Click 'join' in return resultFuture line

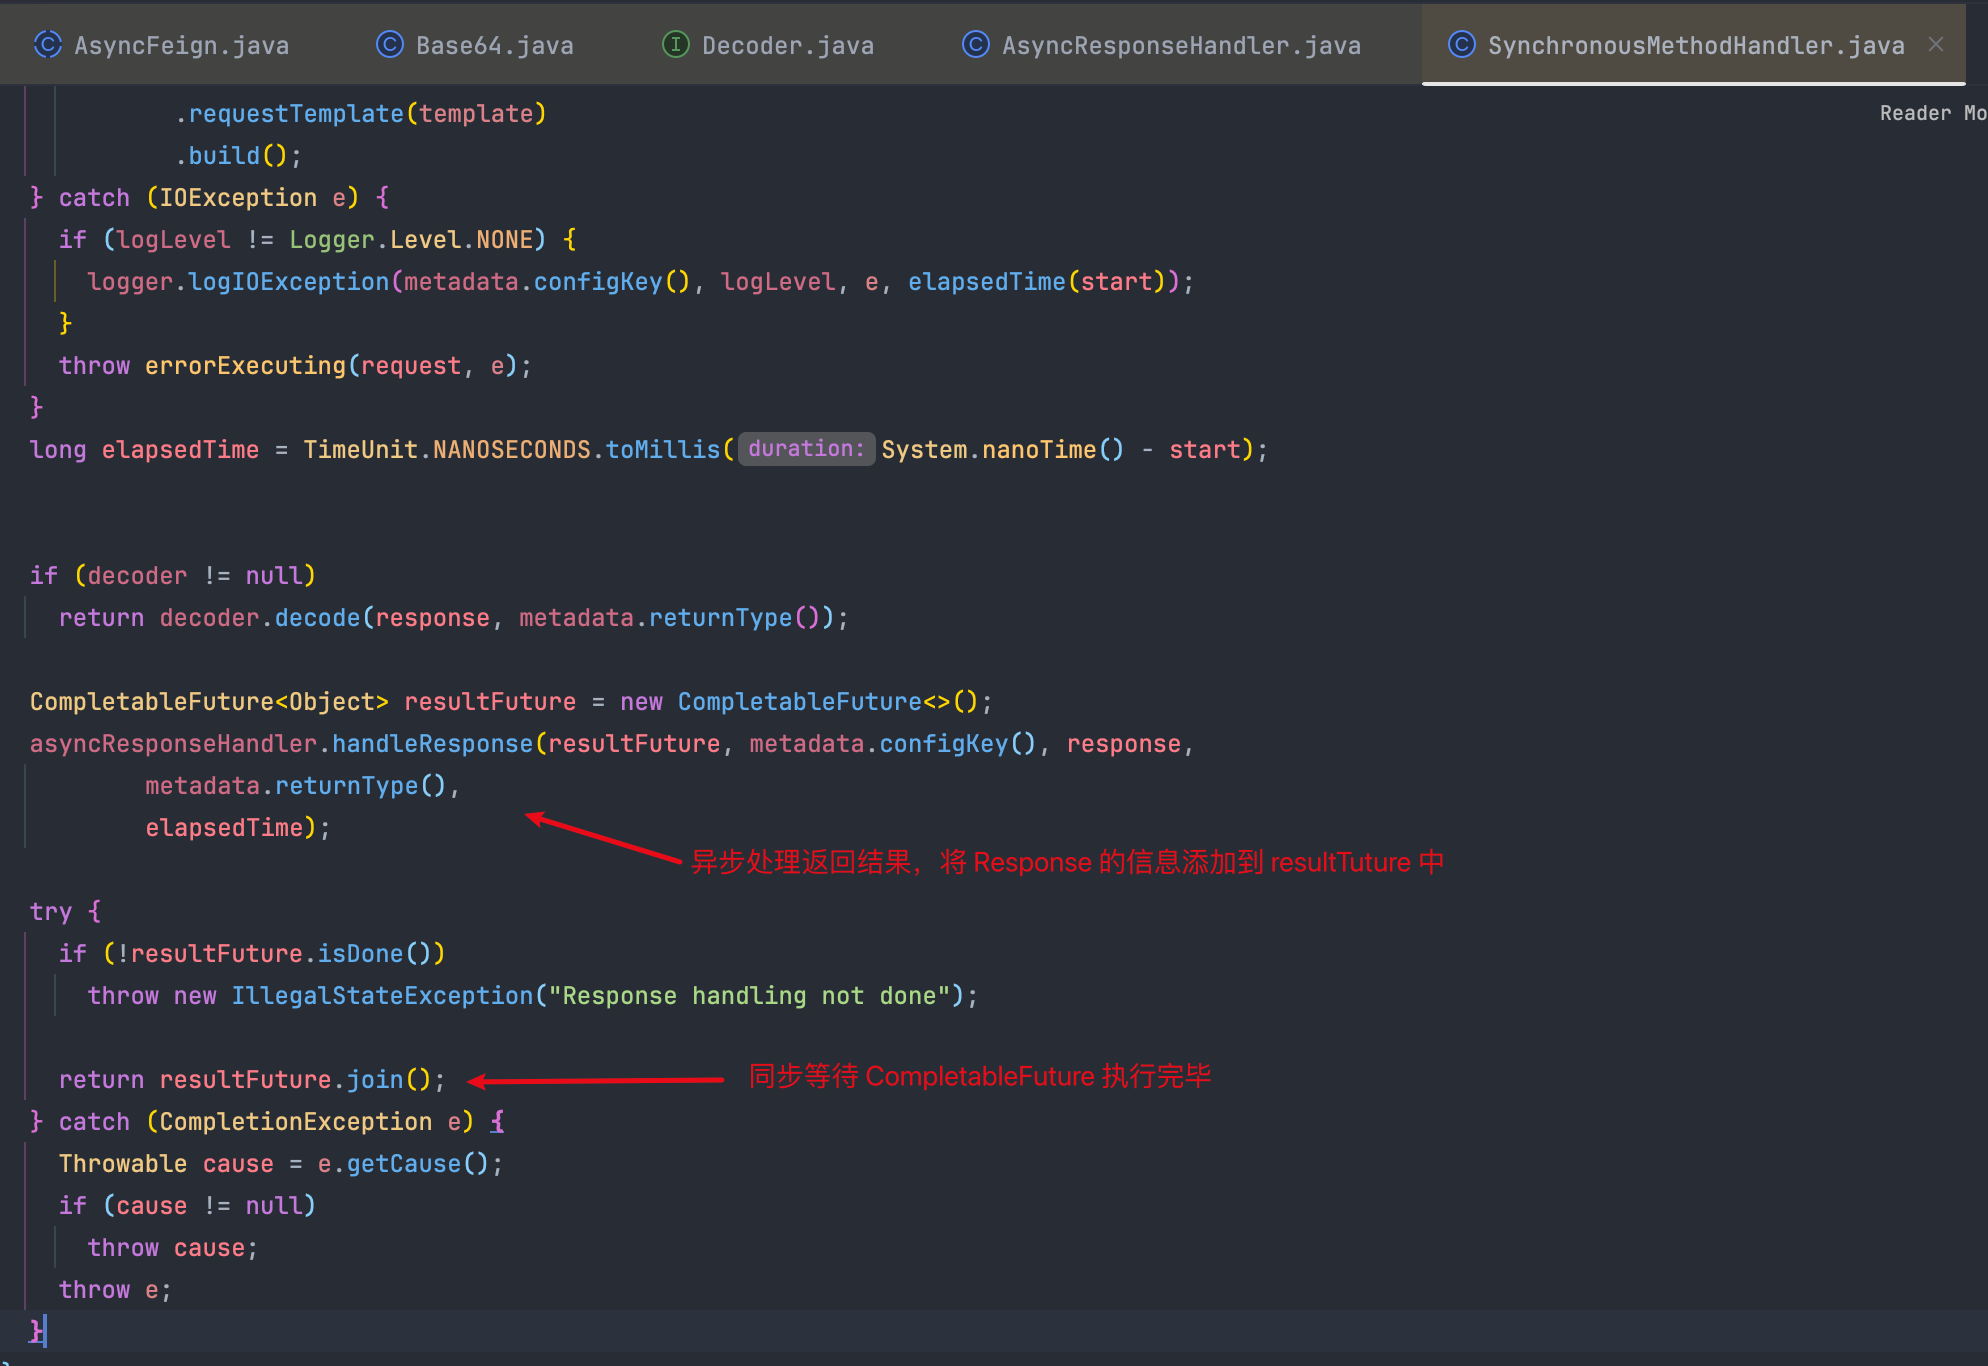(x=375, y=1080)
